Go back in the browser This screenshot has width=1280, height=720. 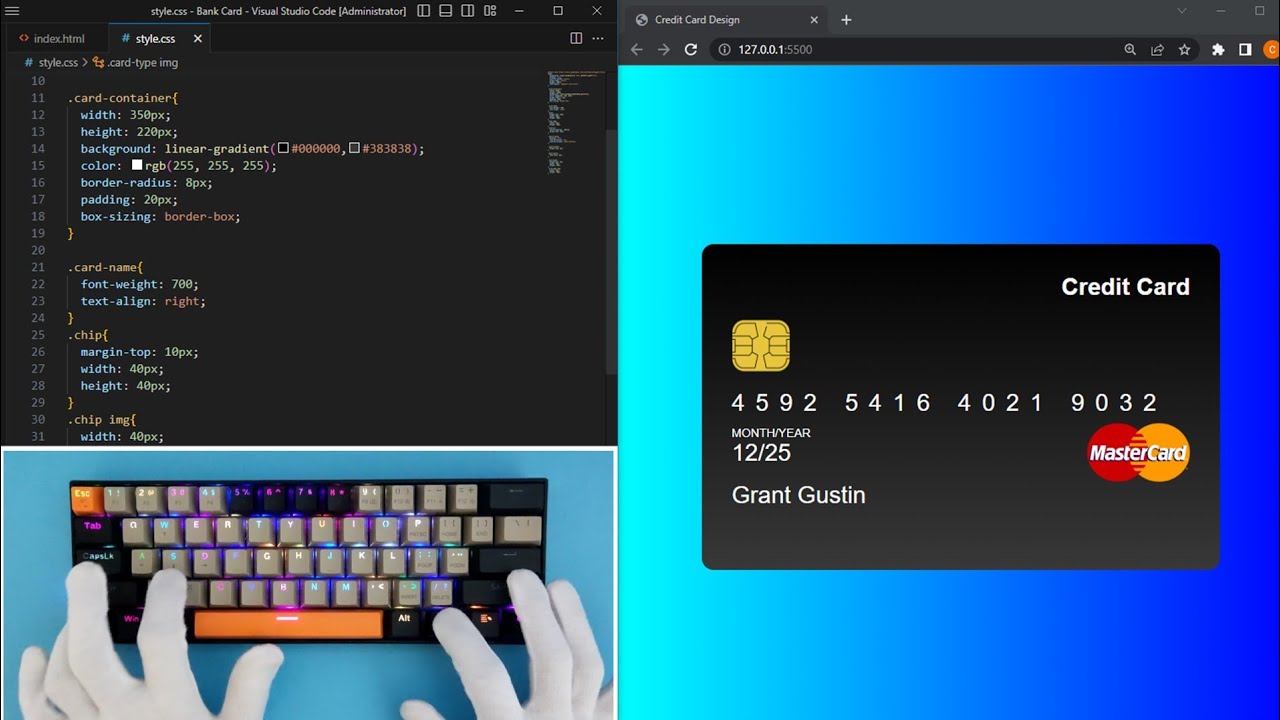coord(637,49)
